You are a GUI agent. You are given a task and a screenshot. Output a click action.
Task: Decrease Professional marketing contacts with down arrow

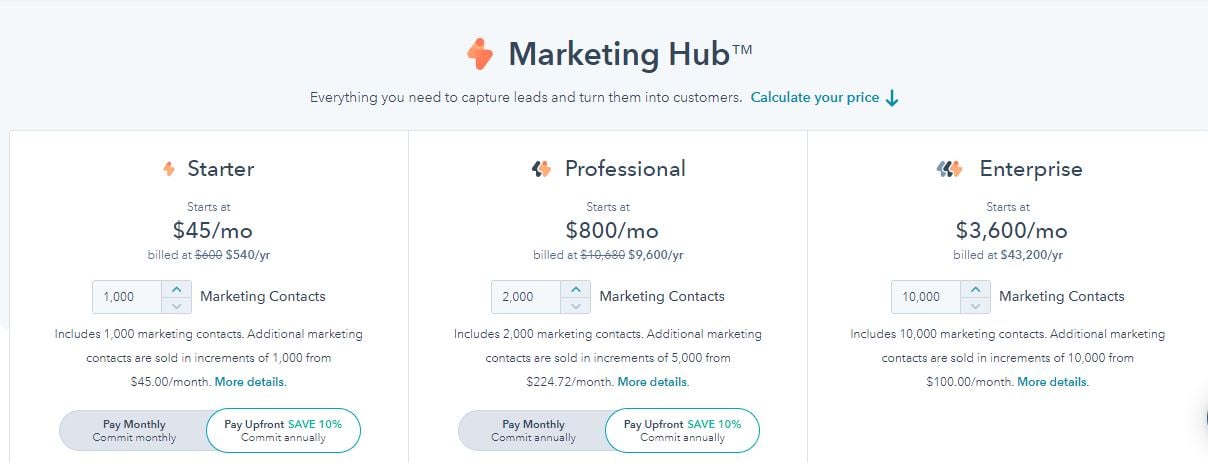point(575,305)
